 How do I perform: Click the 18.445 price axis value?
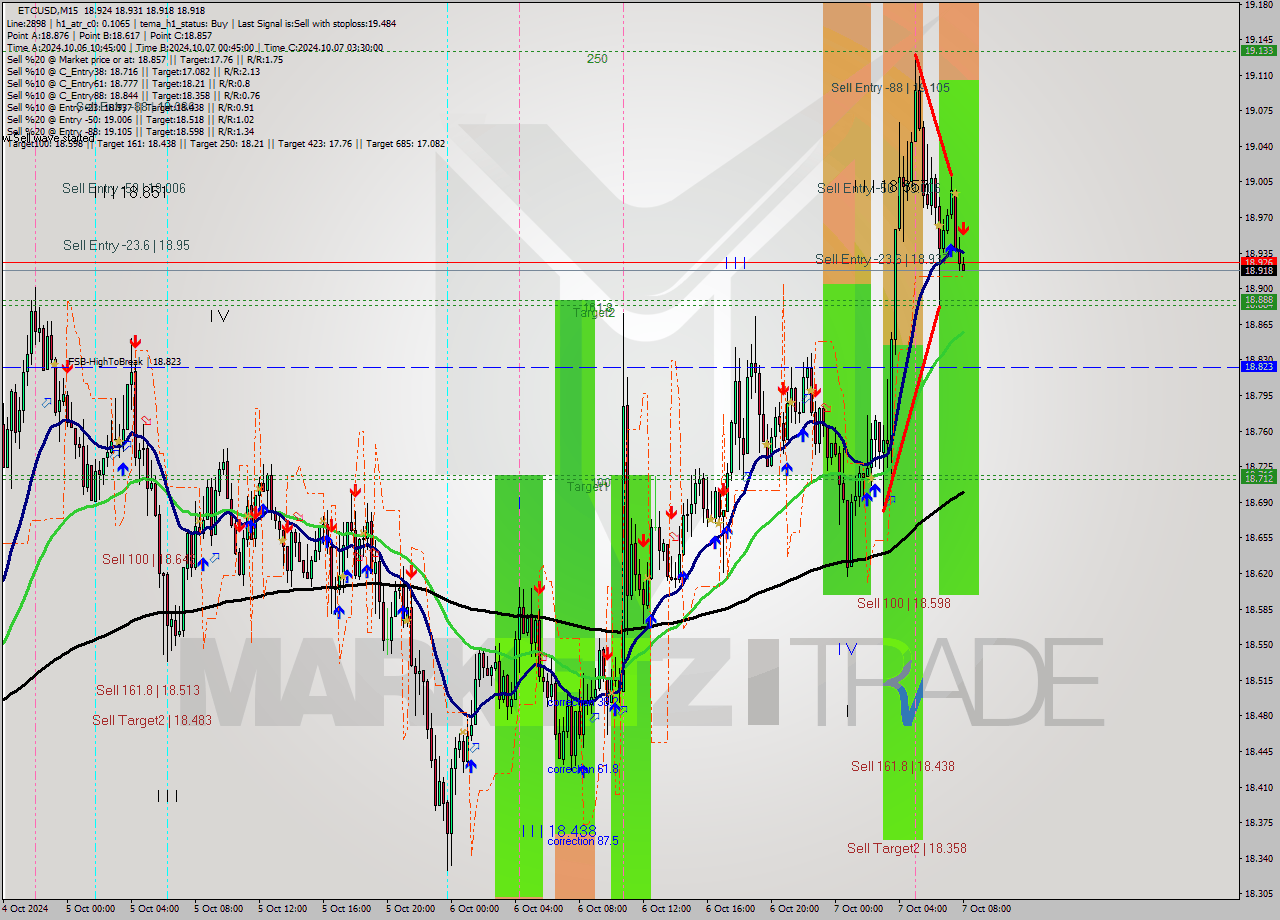1258,752
